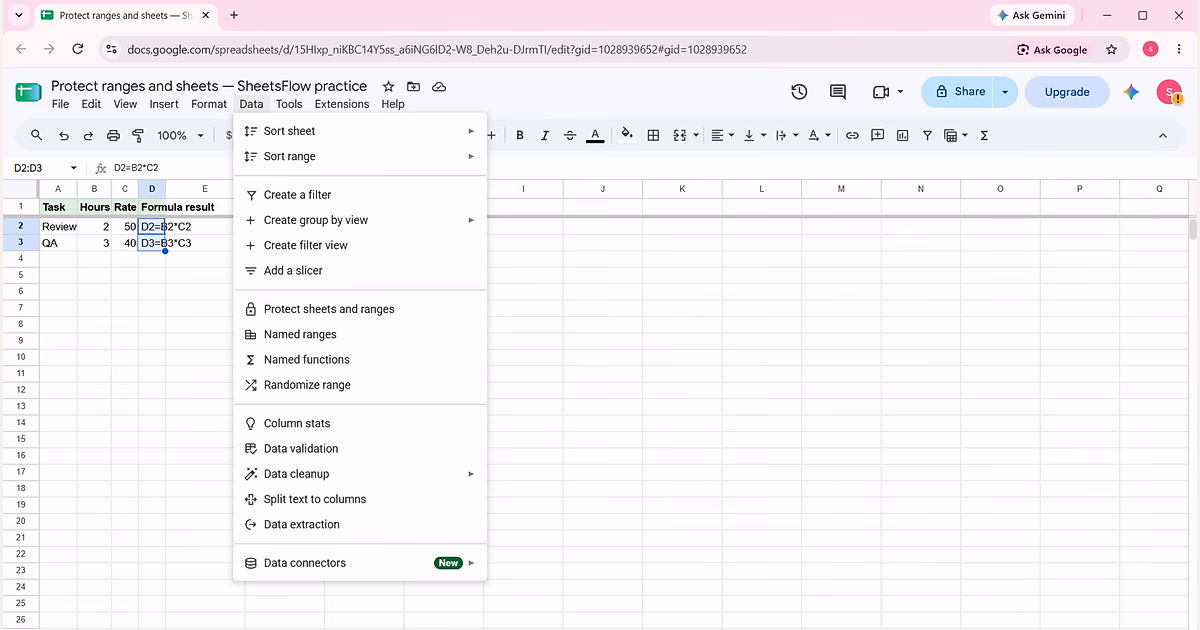Image resolution: width=1200 pixels, height=630 pixels.
Task: Choose Sort range menu item
Action: (360, 156)
